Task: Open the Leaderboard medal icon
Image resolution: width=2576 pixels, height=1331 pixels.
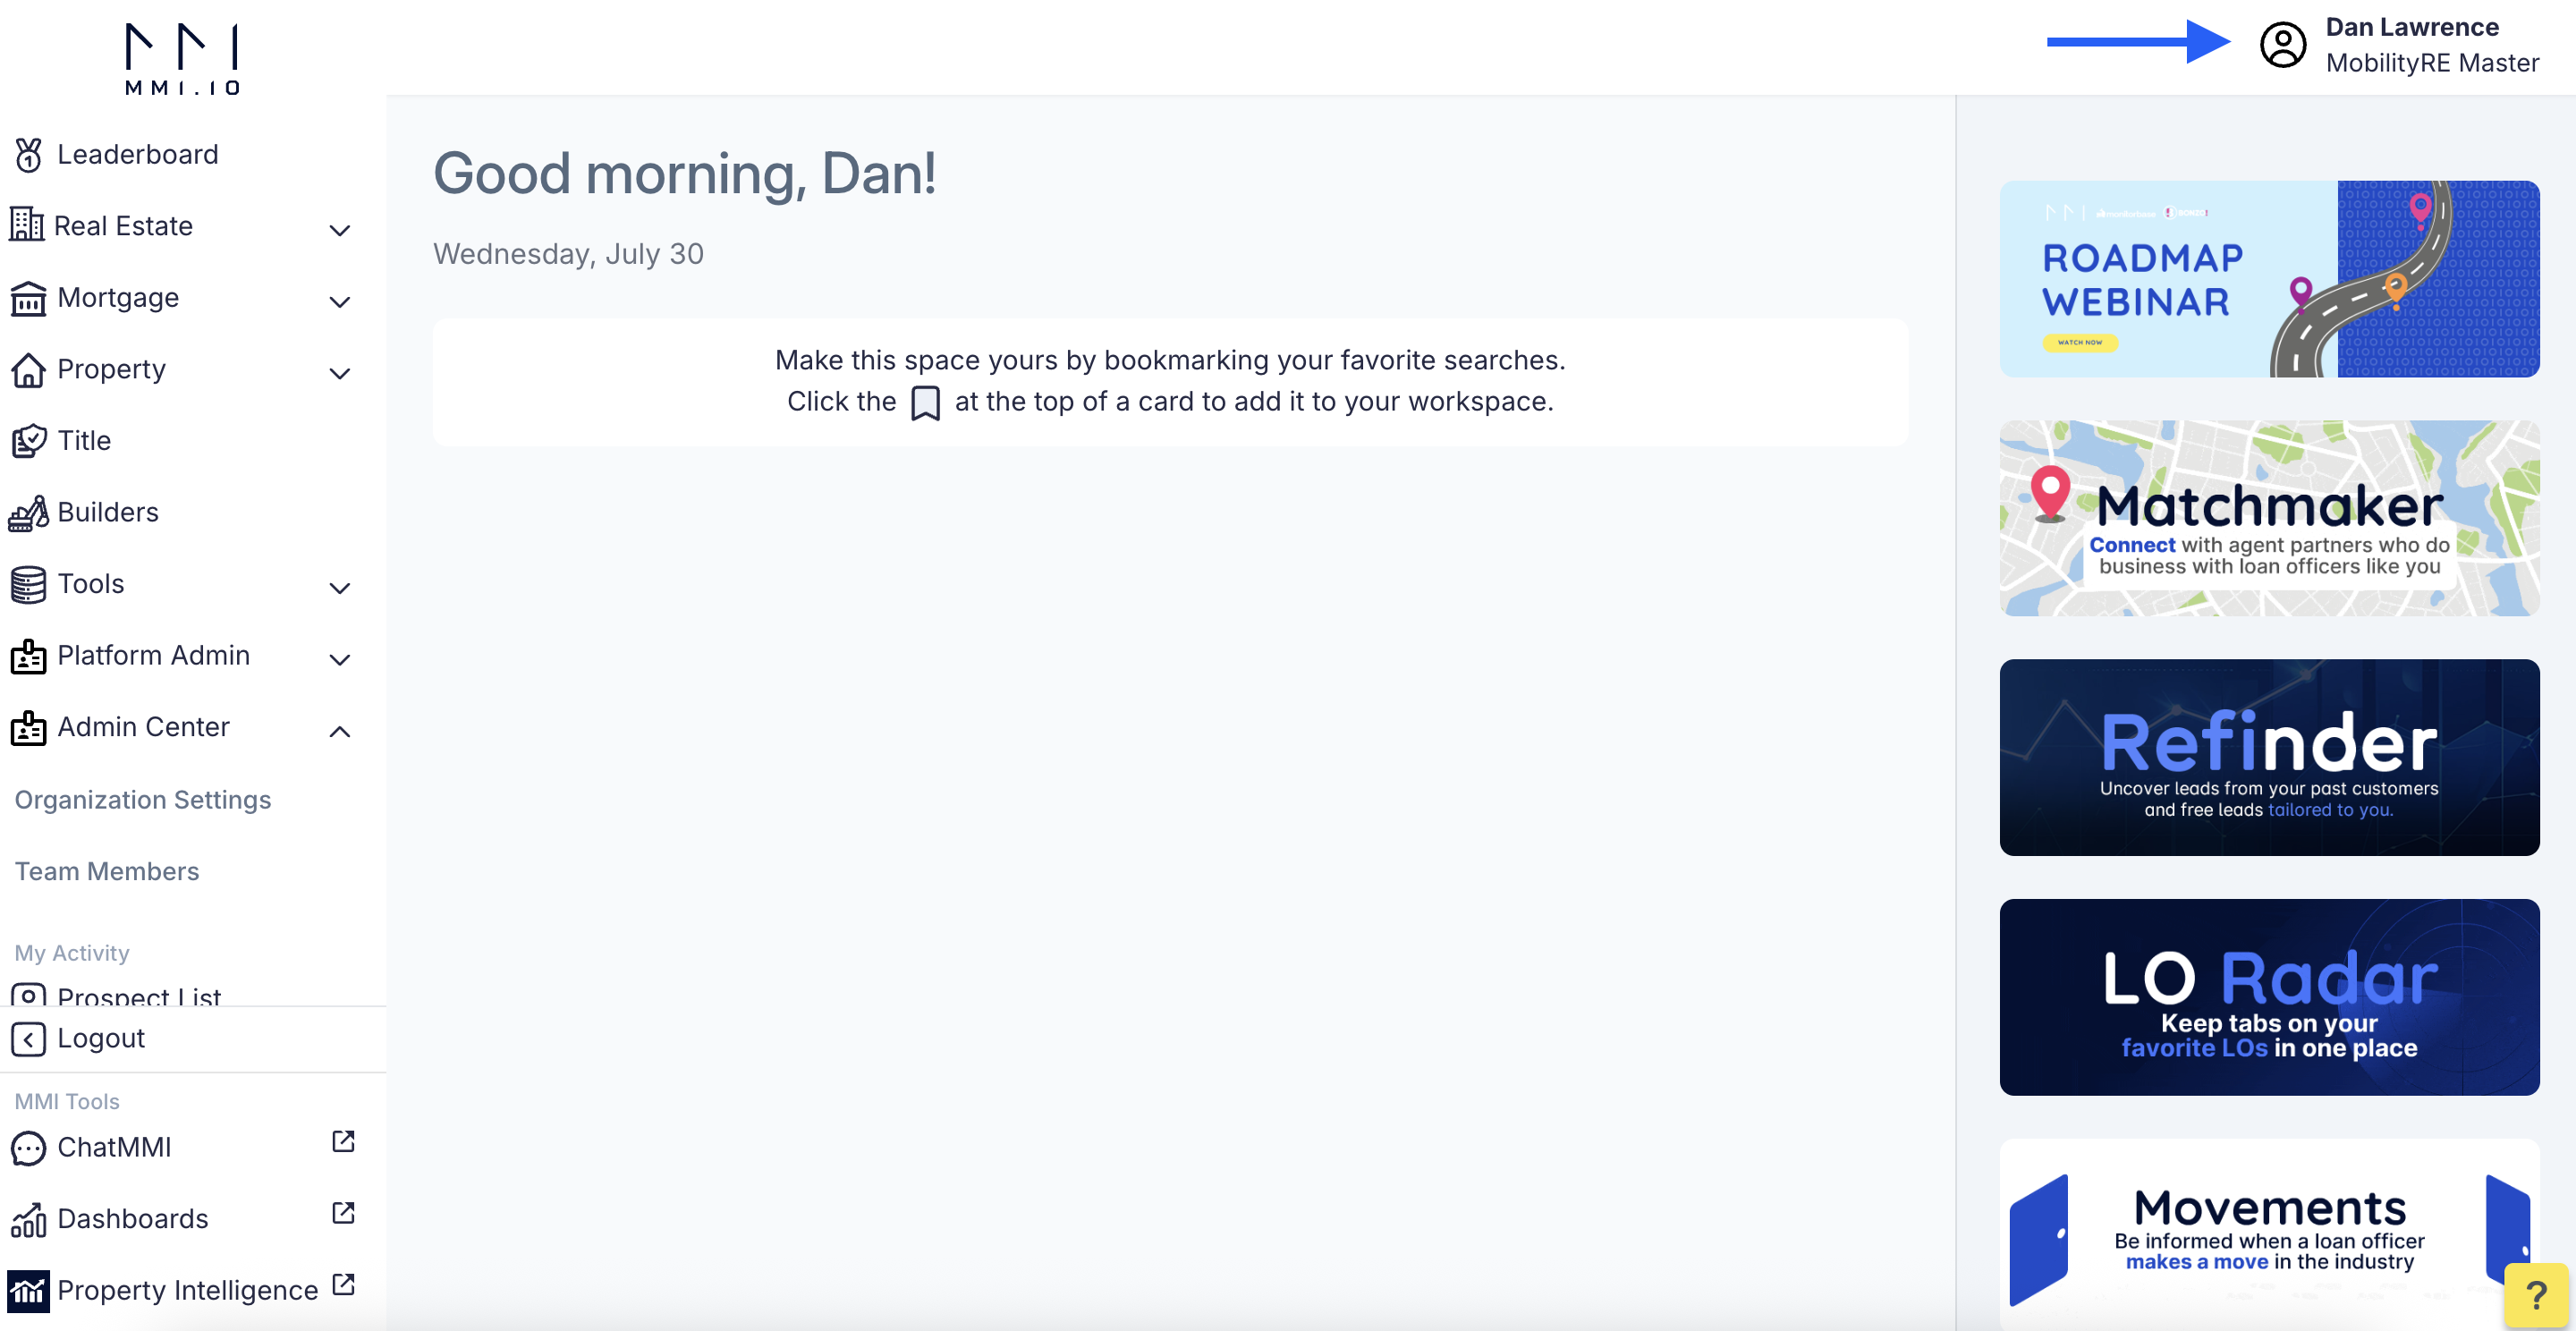Action: [x=28, y=155]
